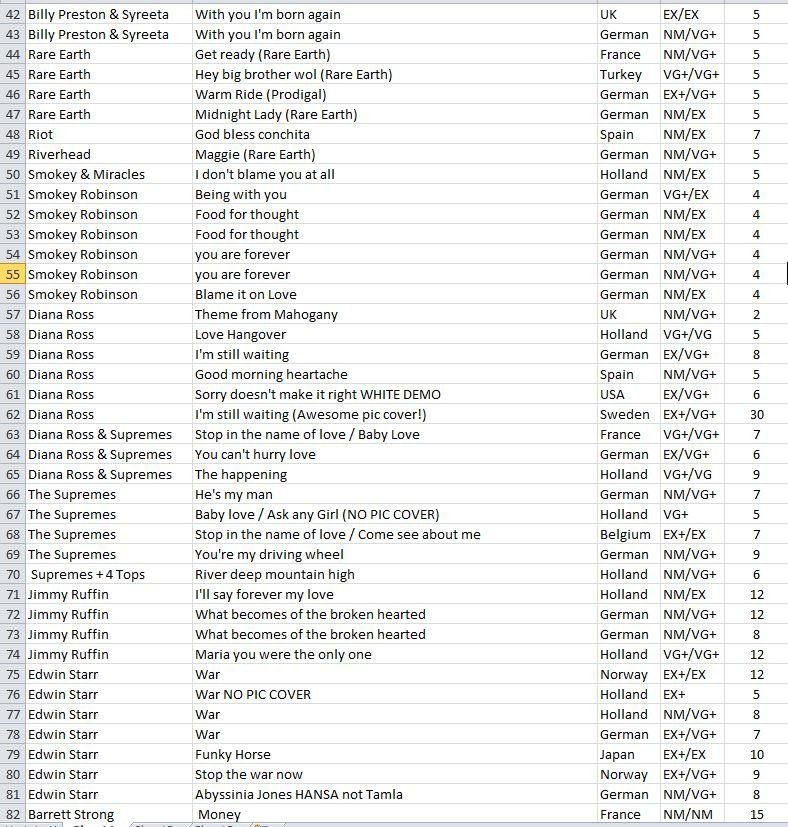This screenshot has width=788, height=827.
Task: Click the 'Japan' country cell
Action: click(x=629, y=755)
